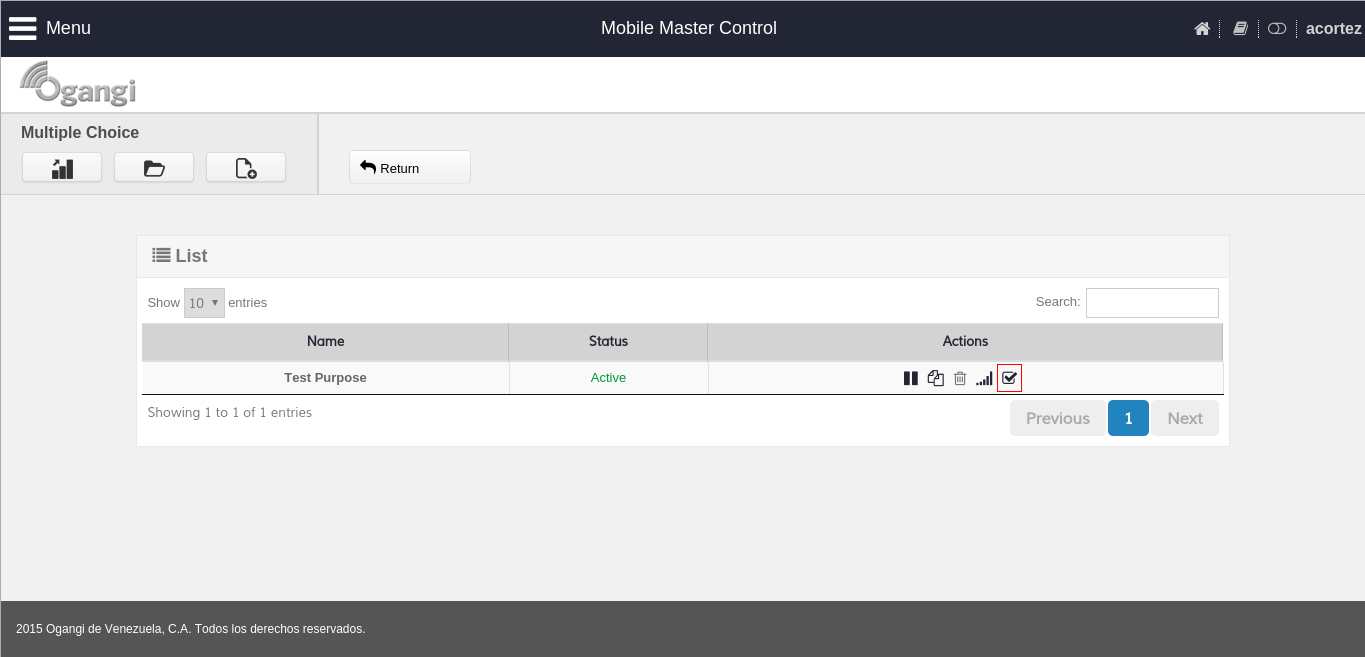Viewport: 1365px width, 657px height.
Task: Click the open folder button
Action: click(154, 168)
